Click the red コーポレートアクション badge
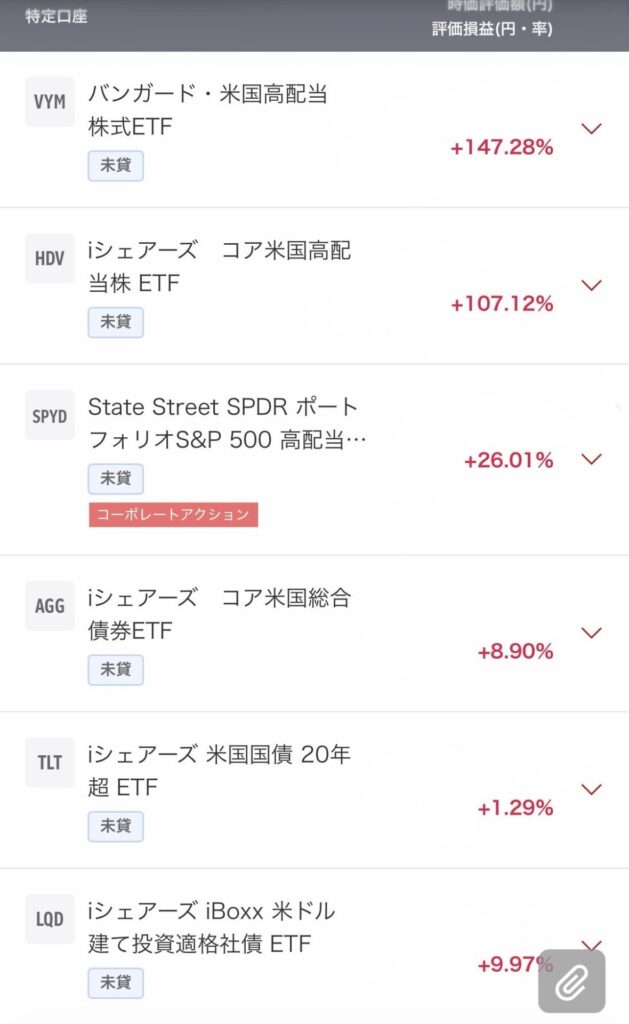 coord(173,515)
